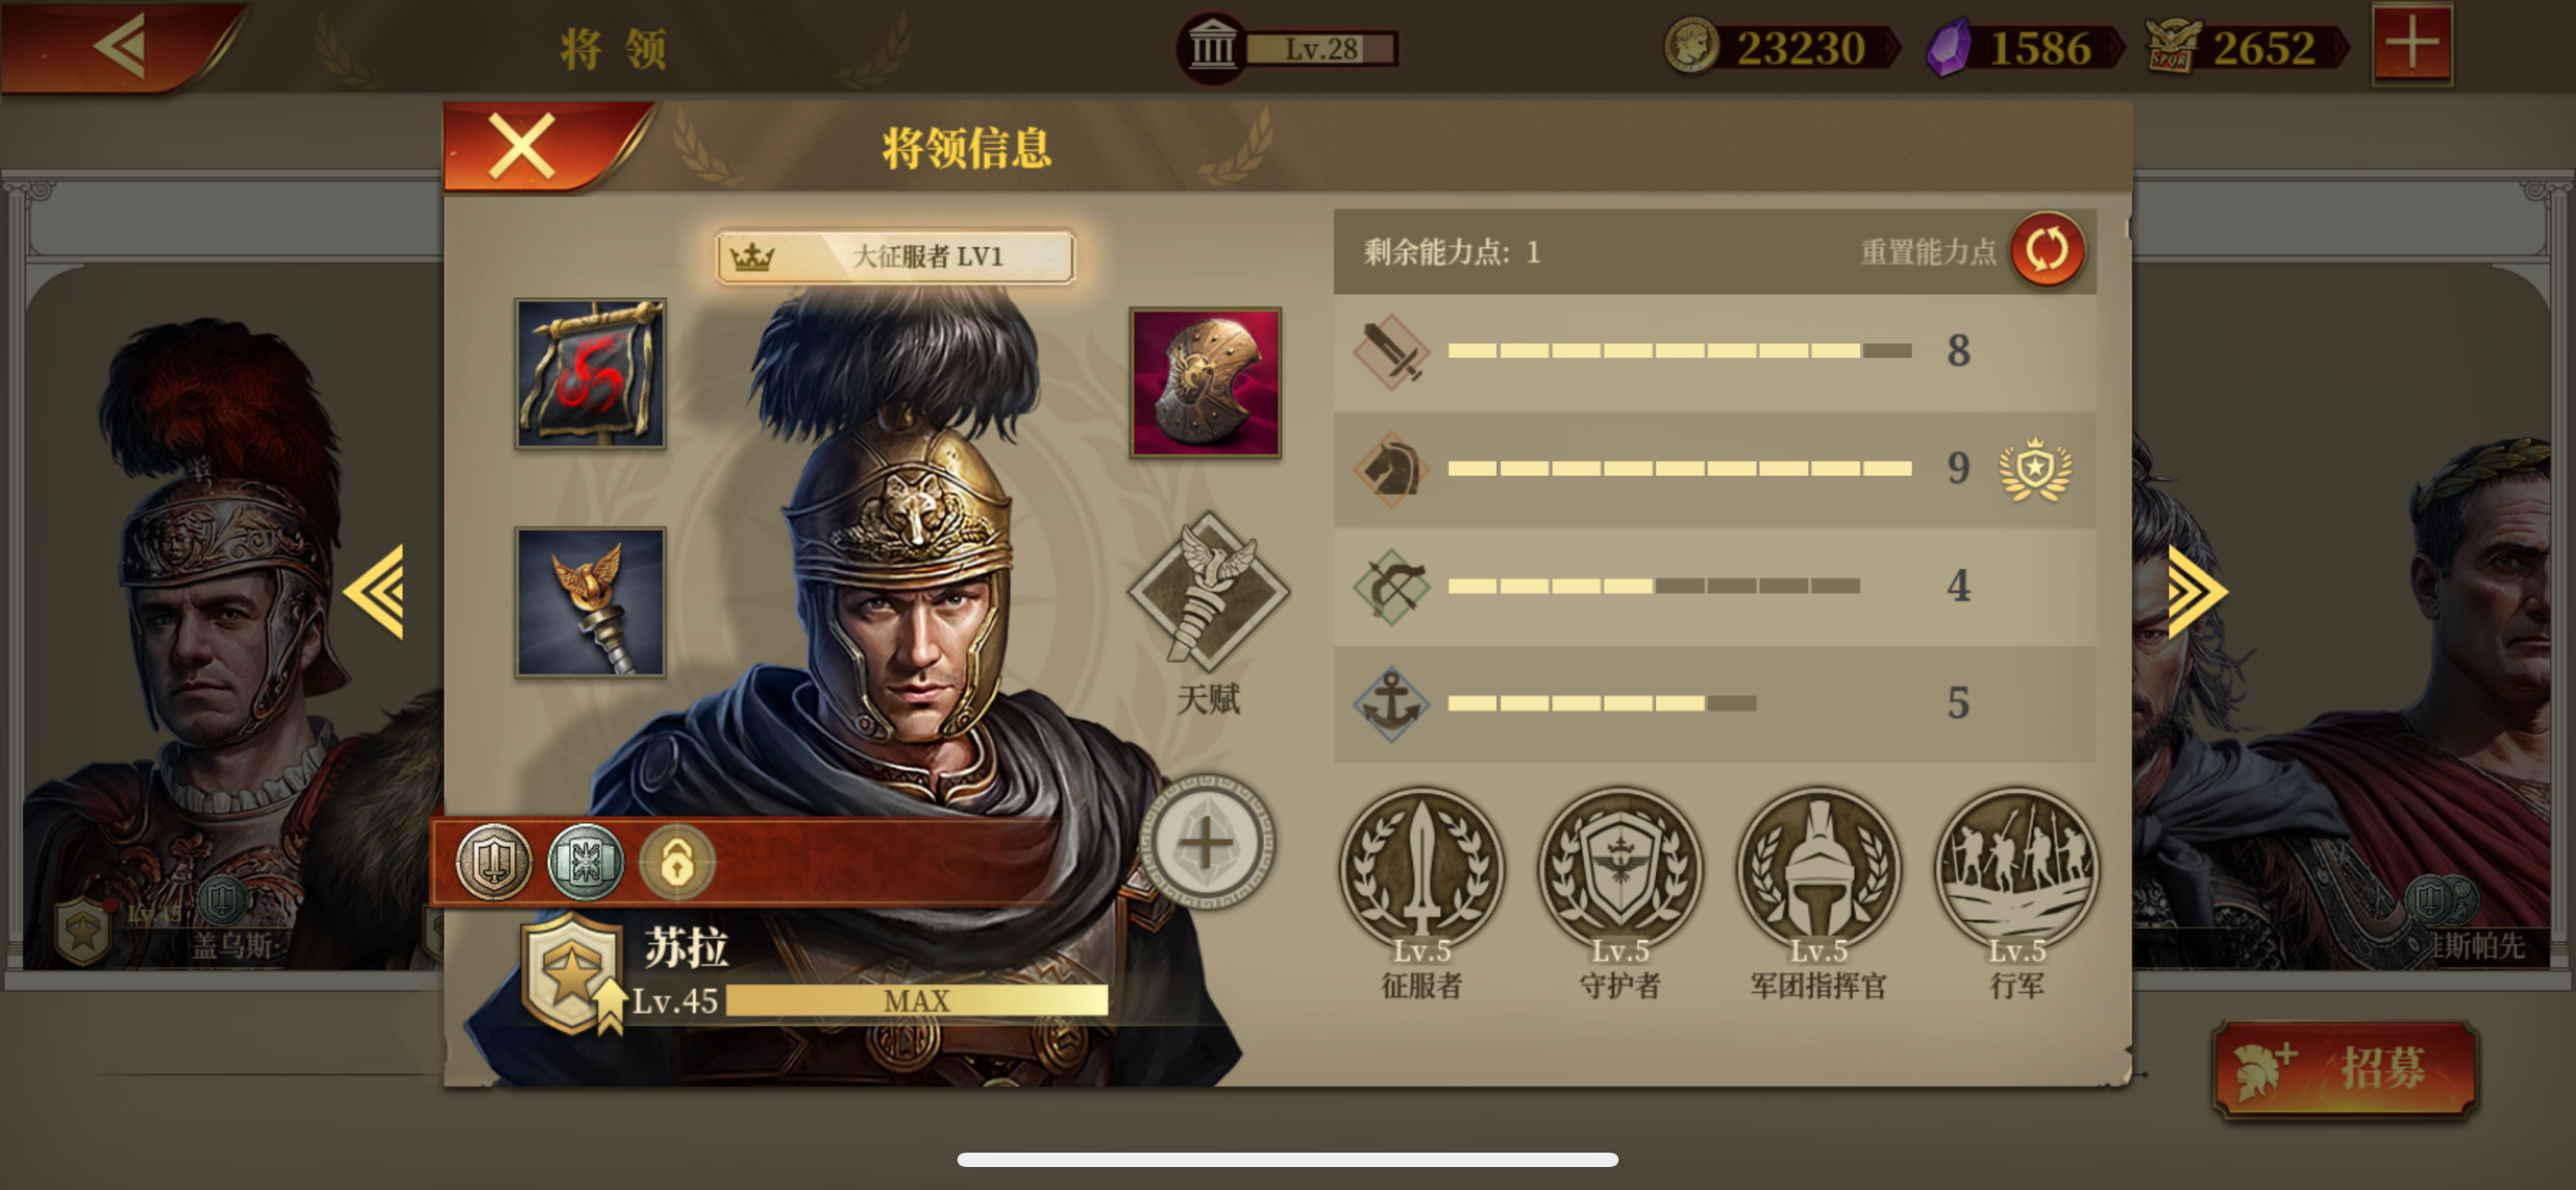Open the 军团指挥官 helmet skill medallion

pos(1817,869)
